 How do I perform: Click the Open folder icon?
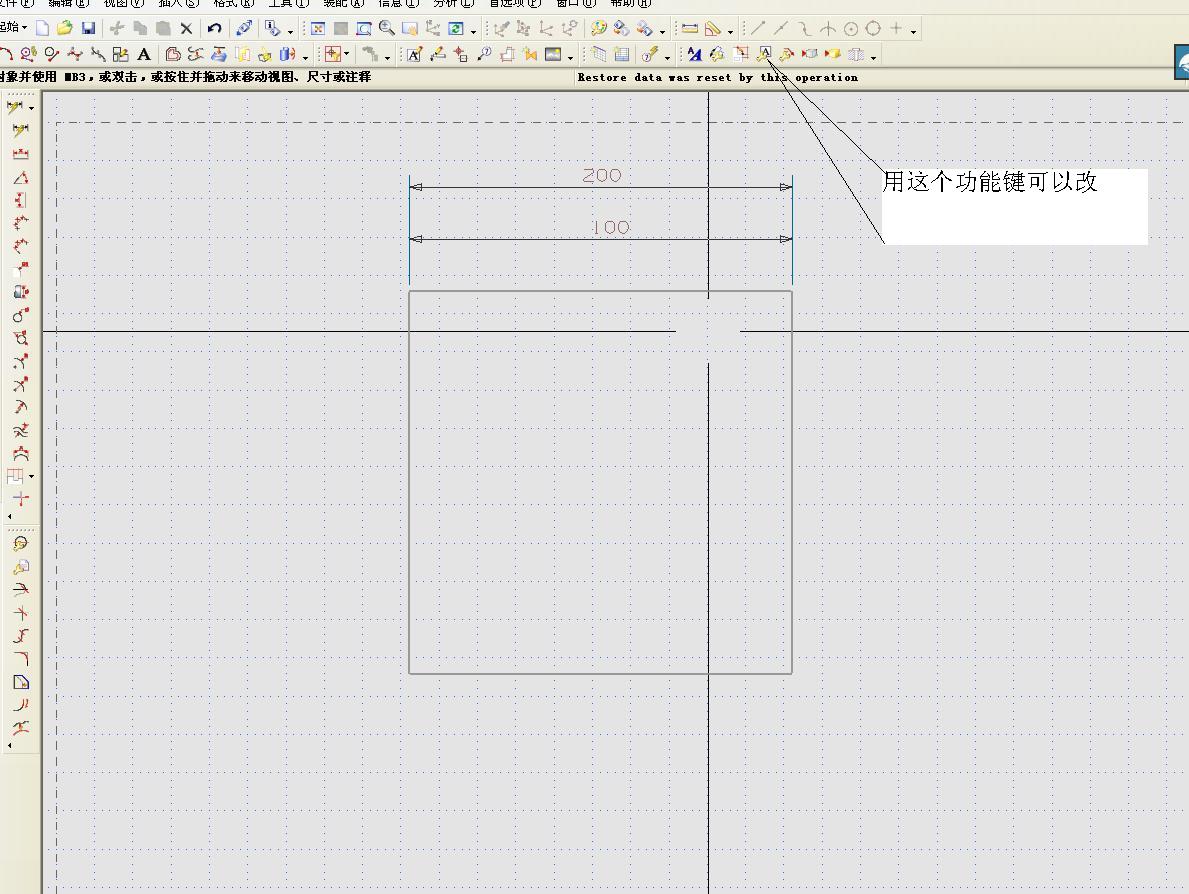click(x=64, y=29)
